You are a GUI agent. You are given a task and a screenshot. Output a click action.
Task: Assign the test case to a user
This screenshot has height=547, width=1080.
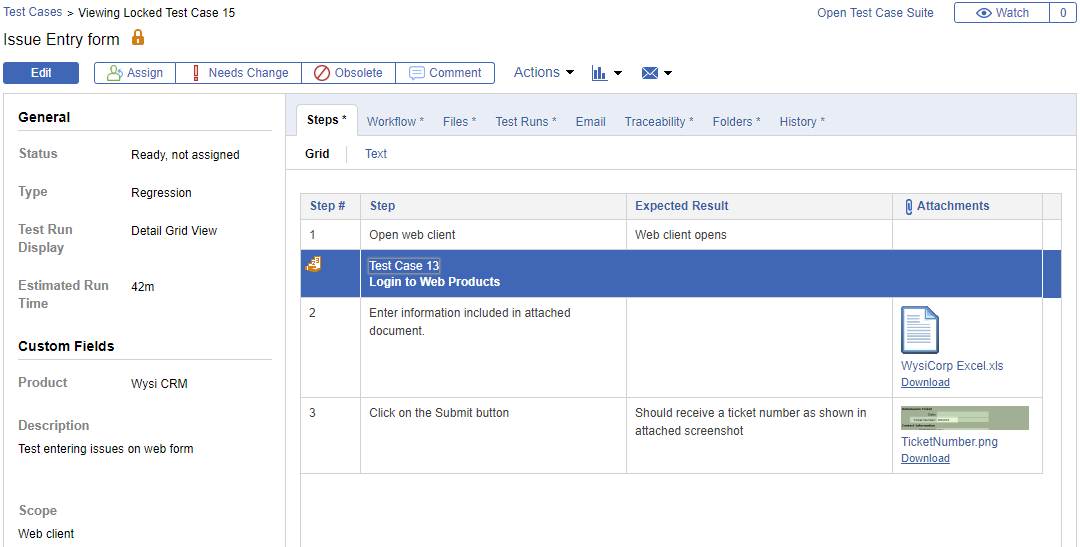click(135, 73)
